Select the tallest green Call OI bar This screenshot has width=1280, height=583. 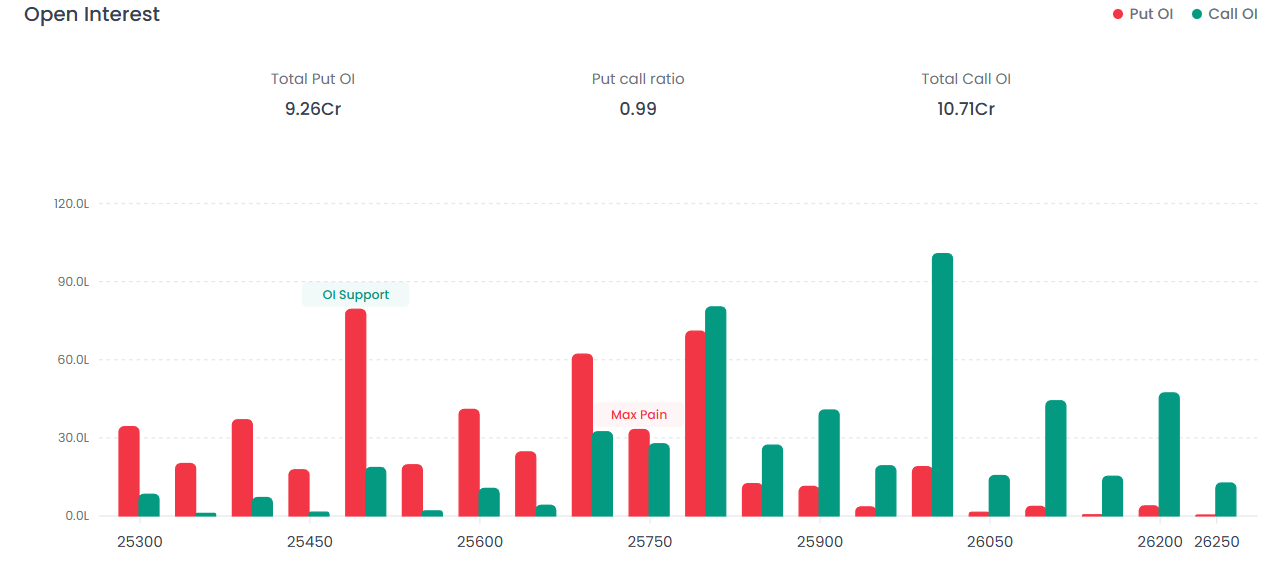pos(942,385)
